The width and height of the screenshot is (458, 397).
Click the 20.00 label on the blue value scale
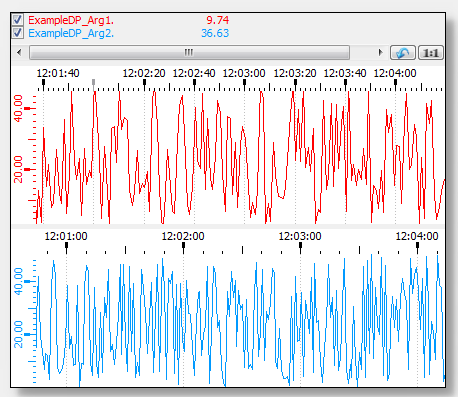pyautogui.click(x=19, y=334)
